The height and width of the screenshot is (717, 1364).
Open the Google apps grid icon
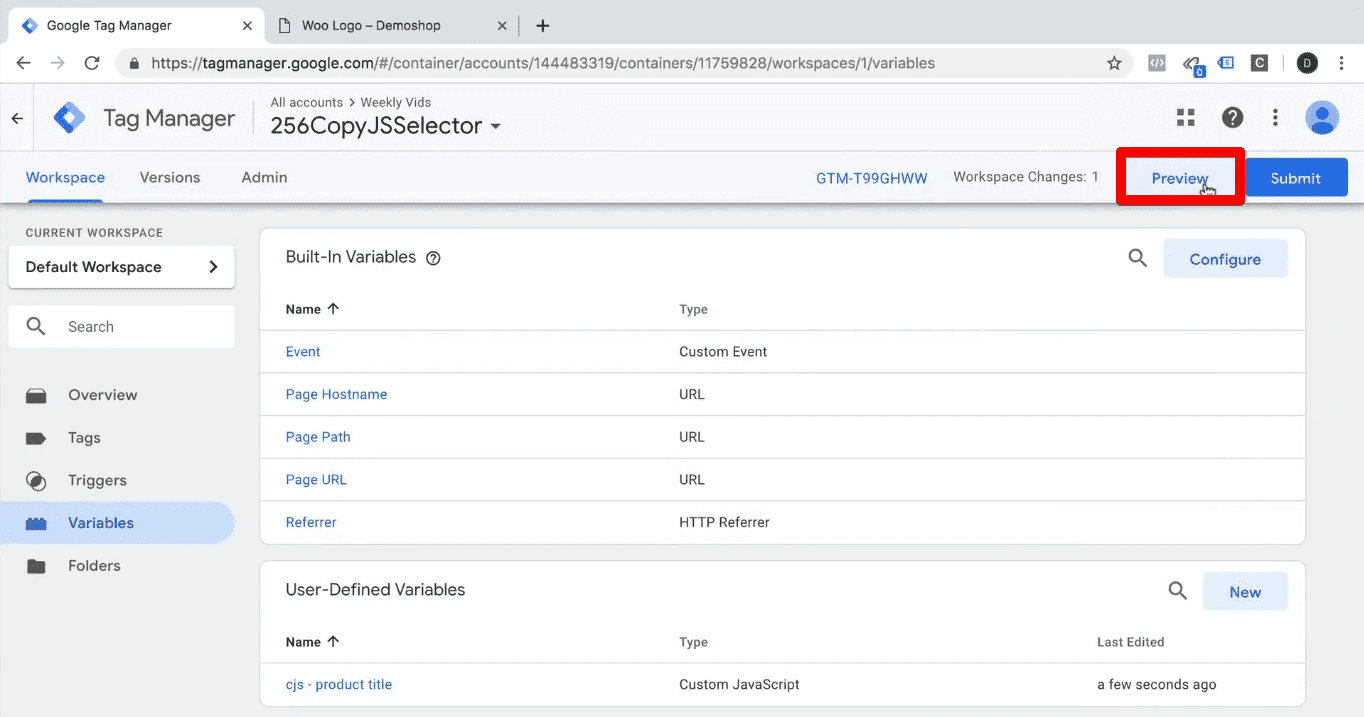[x=1185, y=117]
